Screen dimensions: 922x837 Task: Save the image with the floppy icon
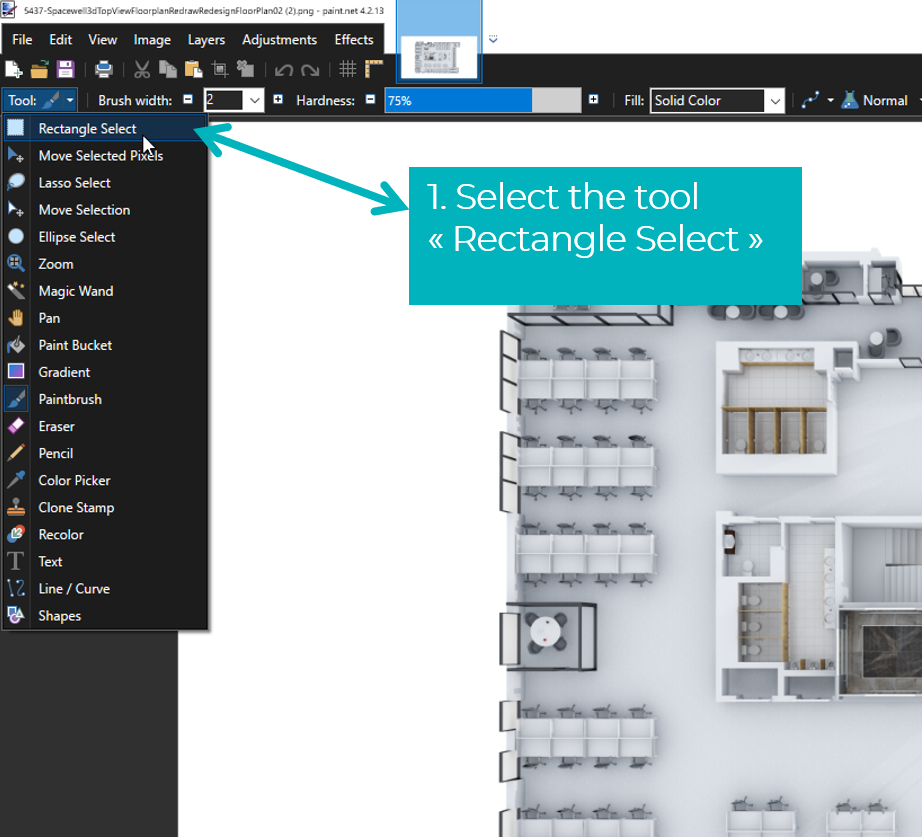(x=65, y=69)
